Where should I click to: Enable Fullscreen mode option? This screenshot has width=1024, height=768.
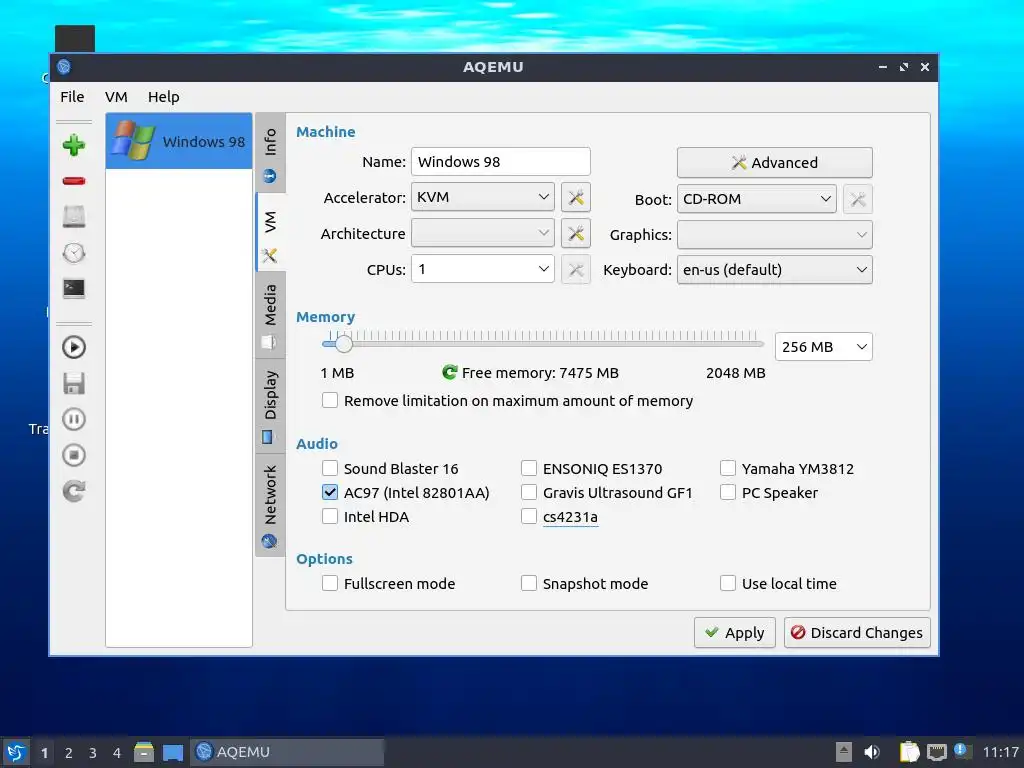(x=330, y=583)
